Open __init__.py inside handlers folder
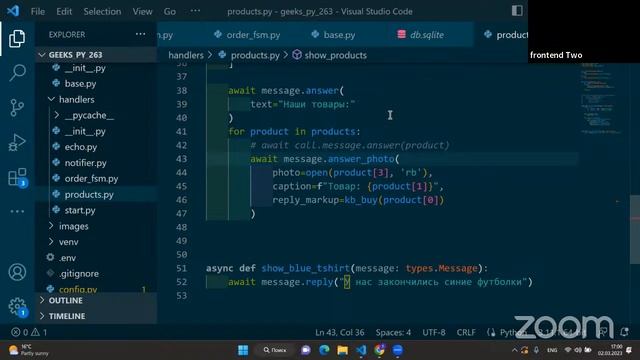The height and width of the screenshot is (360, 640). click(85, 131)
